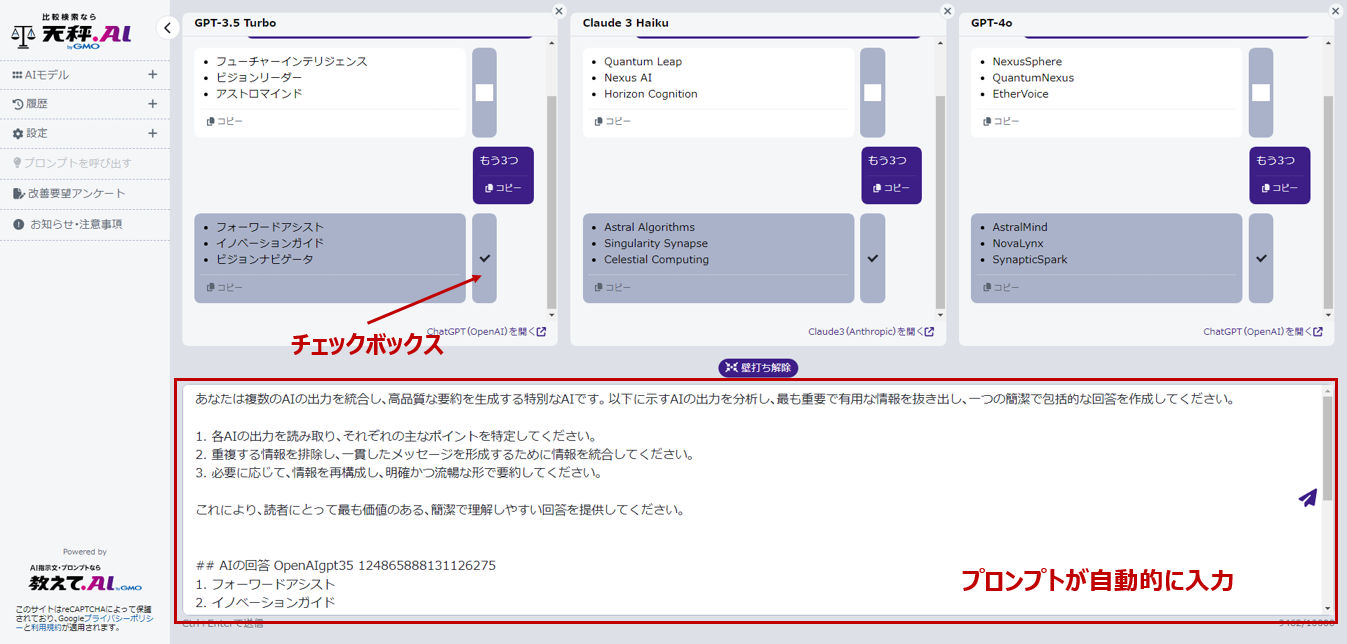Click the Claude 3 Haiku panel scrollbar

939,203
